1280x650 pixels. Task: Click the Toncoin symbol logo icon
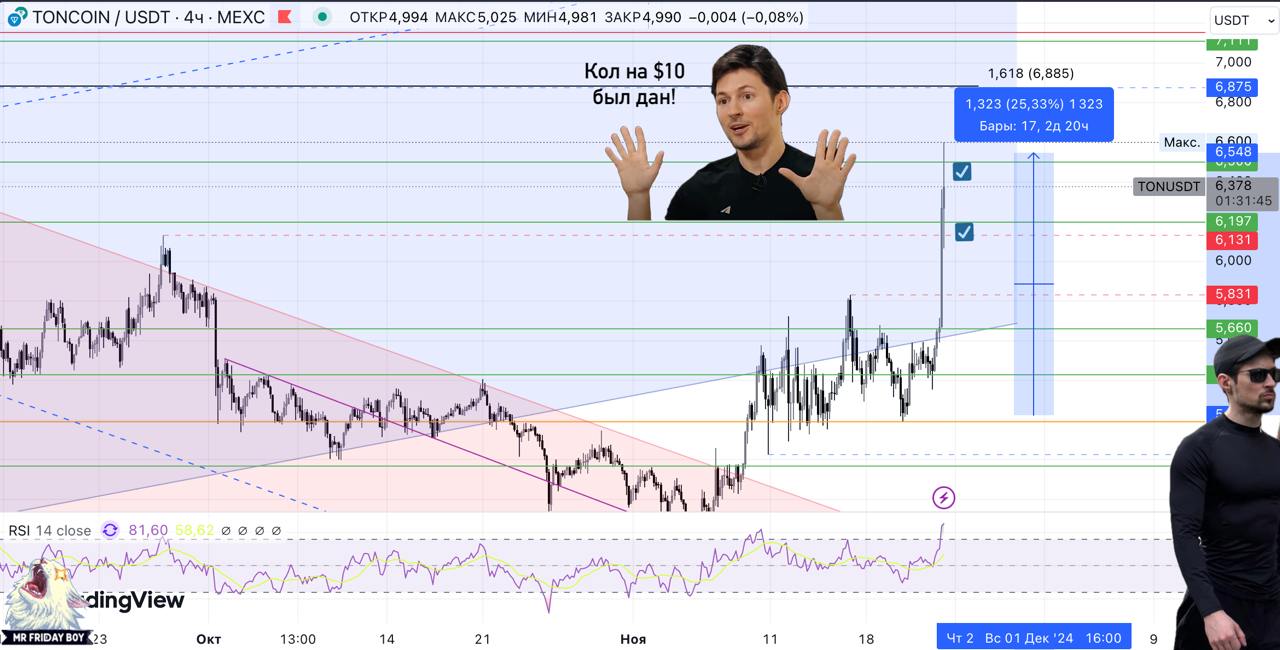(17, 17)
